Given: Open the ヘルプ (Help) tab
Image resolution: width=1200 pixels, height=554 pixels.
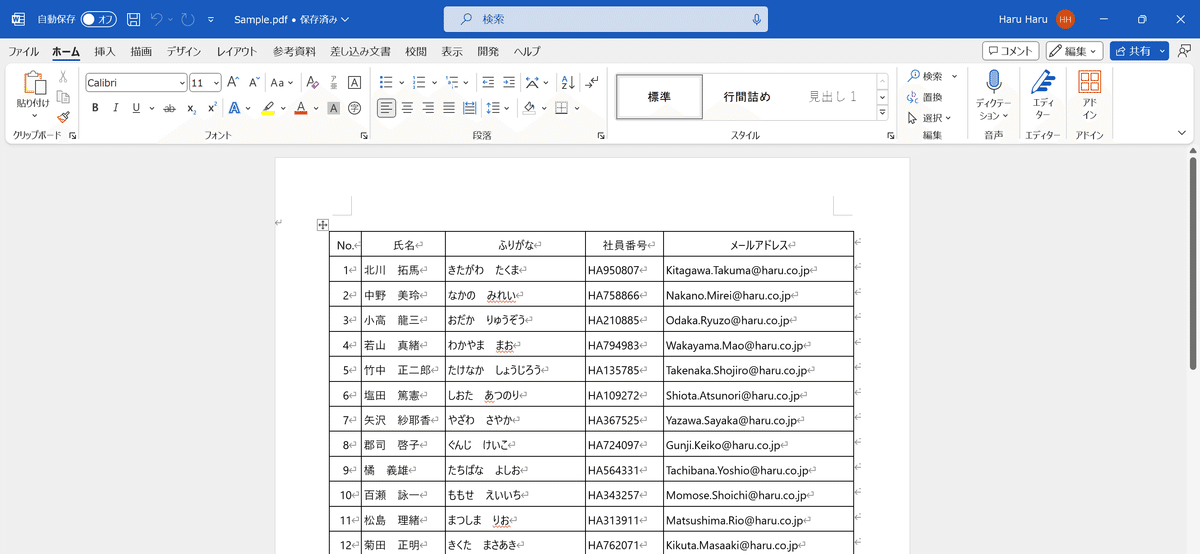Looking at the screenshot, I should [527, 51].
